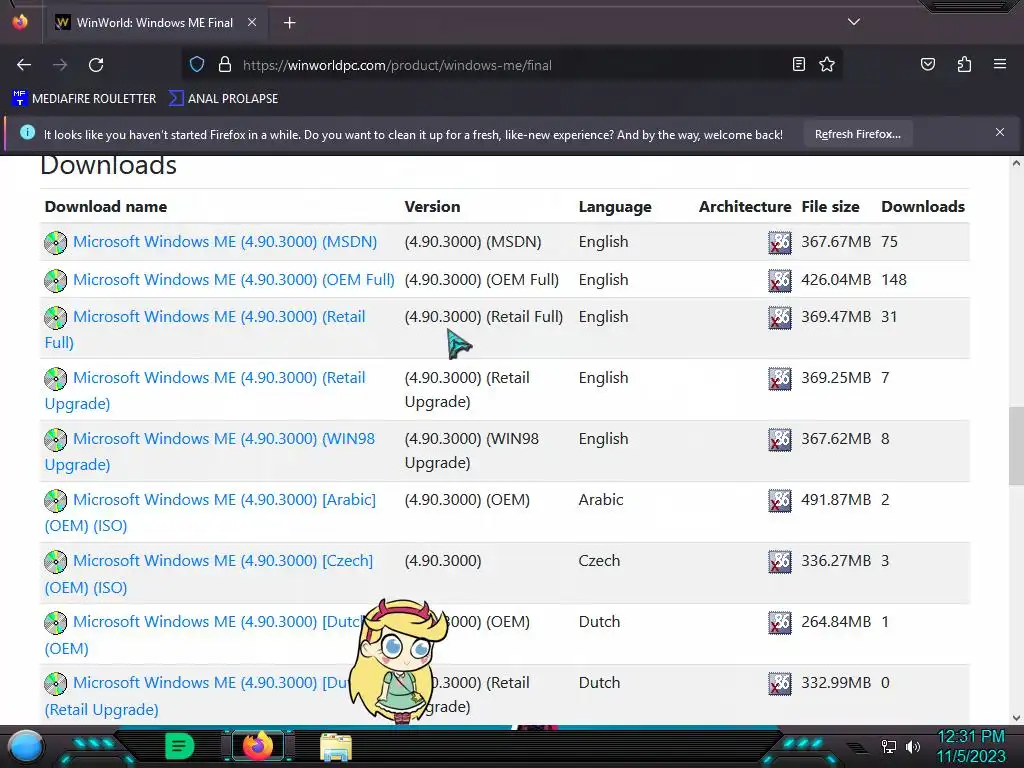
Task: Click the Arabic language cell
Action: (601, 500)
